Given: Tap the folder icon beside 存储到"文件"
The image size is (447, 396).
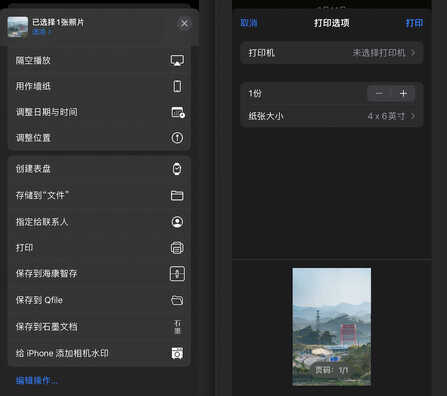Looking at the screenshot, I should coord(177,195).
